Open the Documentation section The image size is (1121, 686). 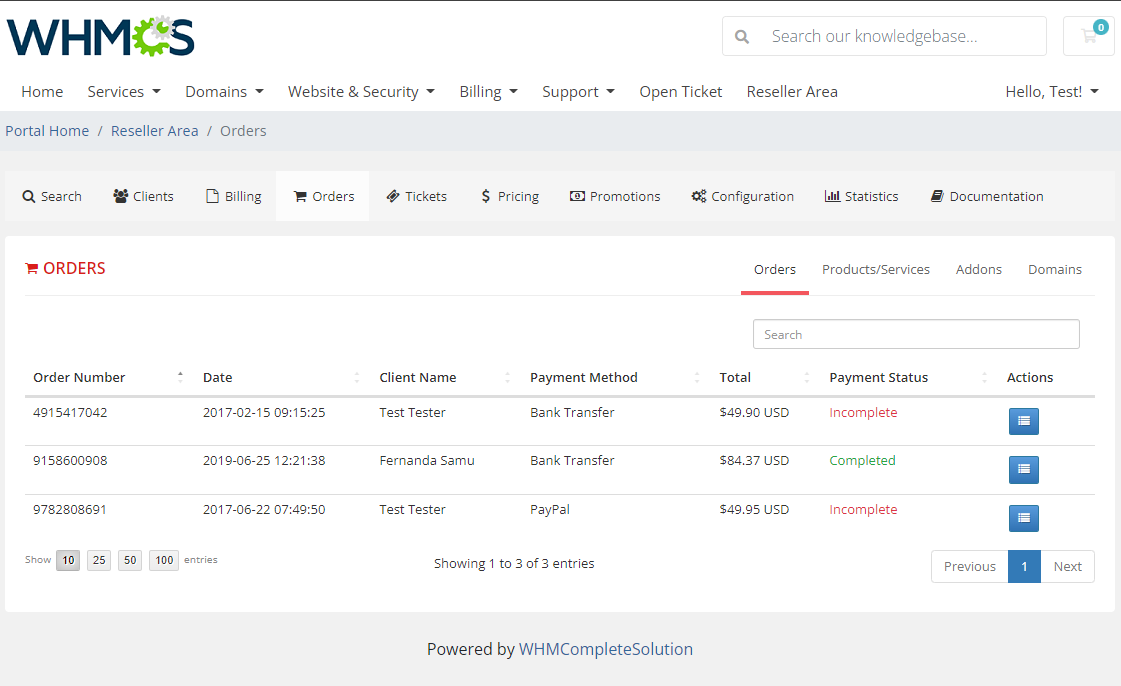click(x=987, y=197)
